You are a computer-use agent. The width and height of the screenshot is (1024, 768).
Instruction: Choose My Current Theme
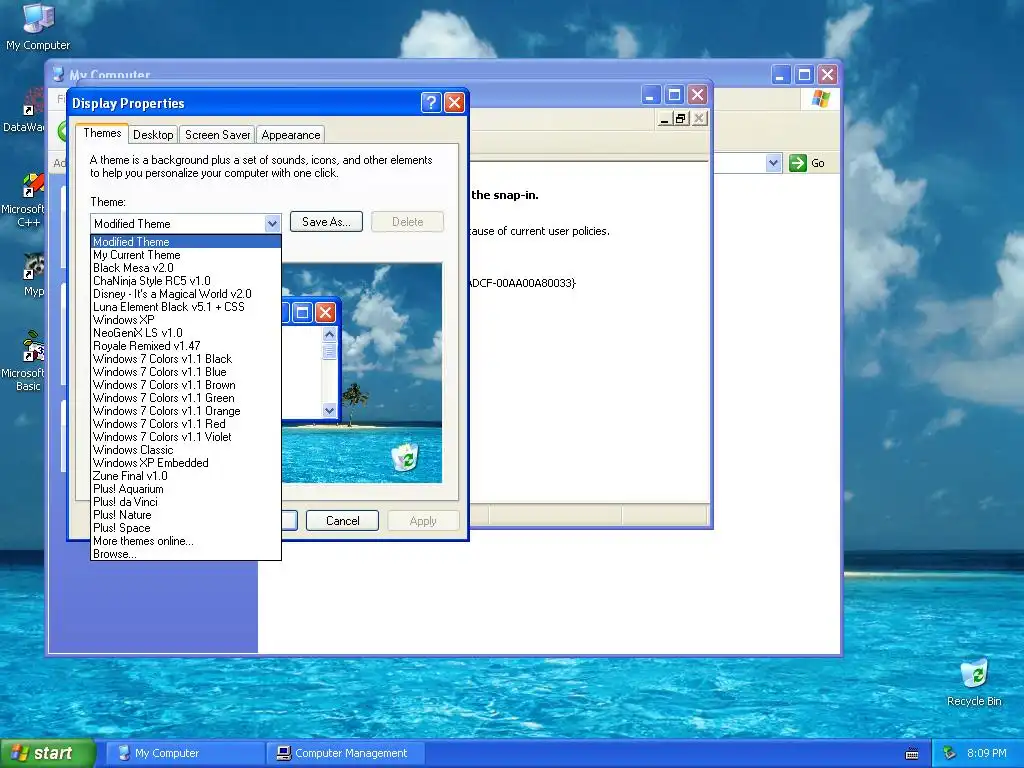tap(185, 255)
